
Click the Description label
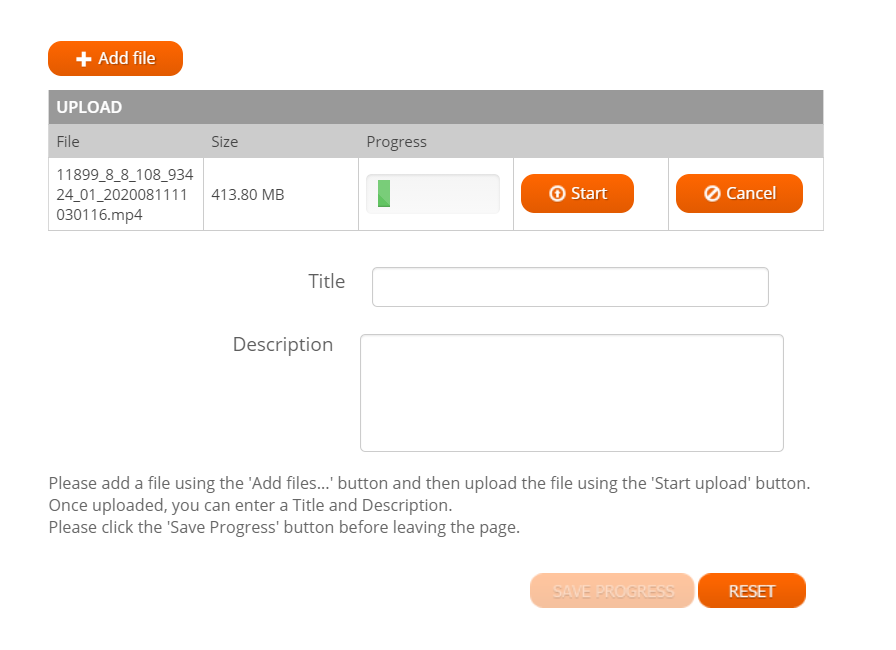(x=283, y=344)
